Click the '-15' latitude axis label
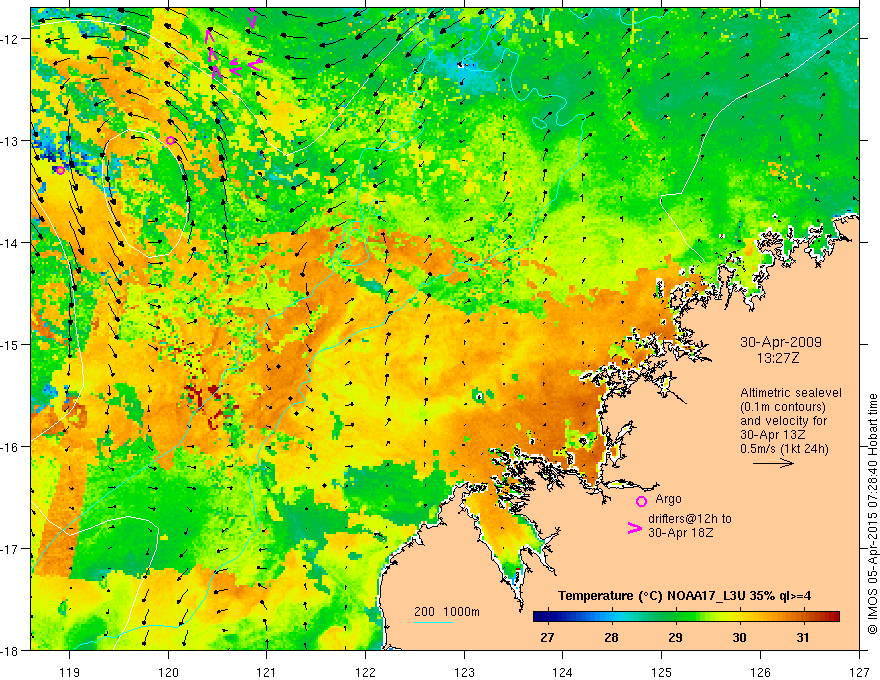Image resolution: width=880 pixels, height=680 pixels. coord(11,344)
